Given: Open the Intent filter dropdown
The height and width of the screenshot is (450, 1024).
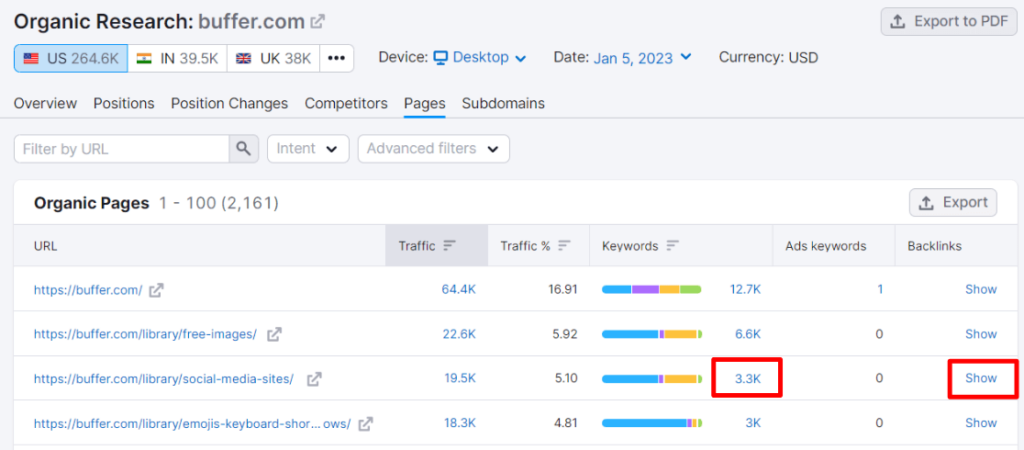Looking at the screenshot, I should click(308, 149).
